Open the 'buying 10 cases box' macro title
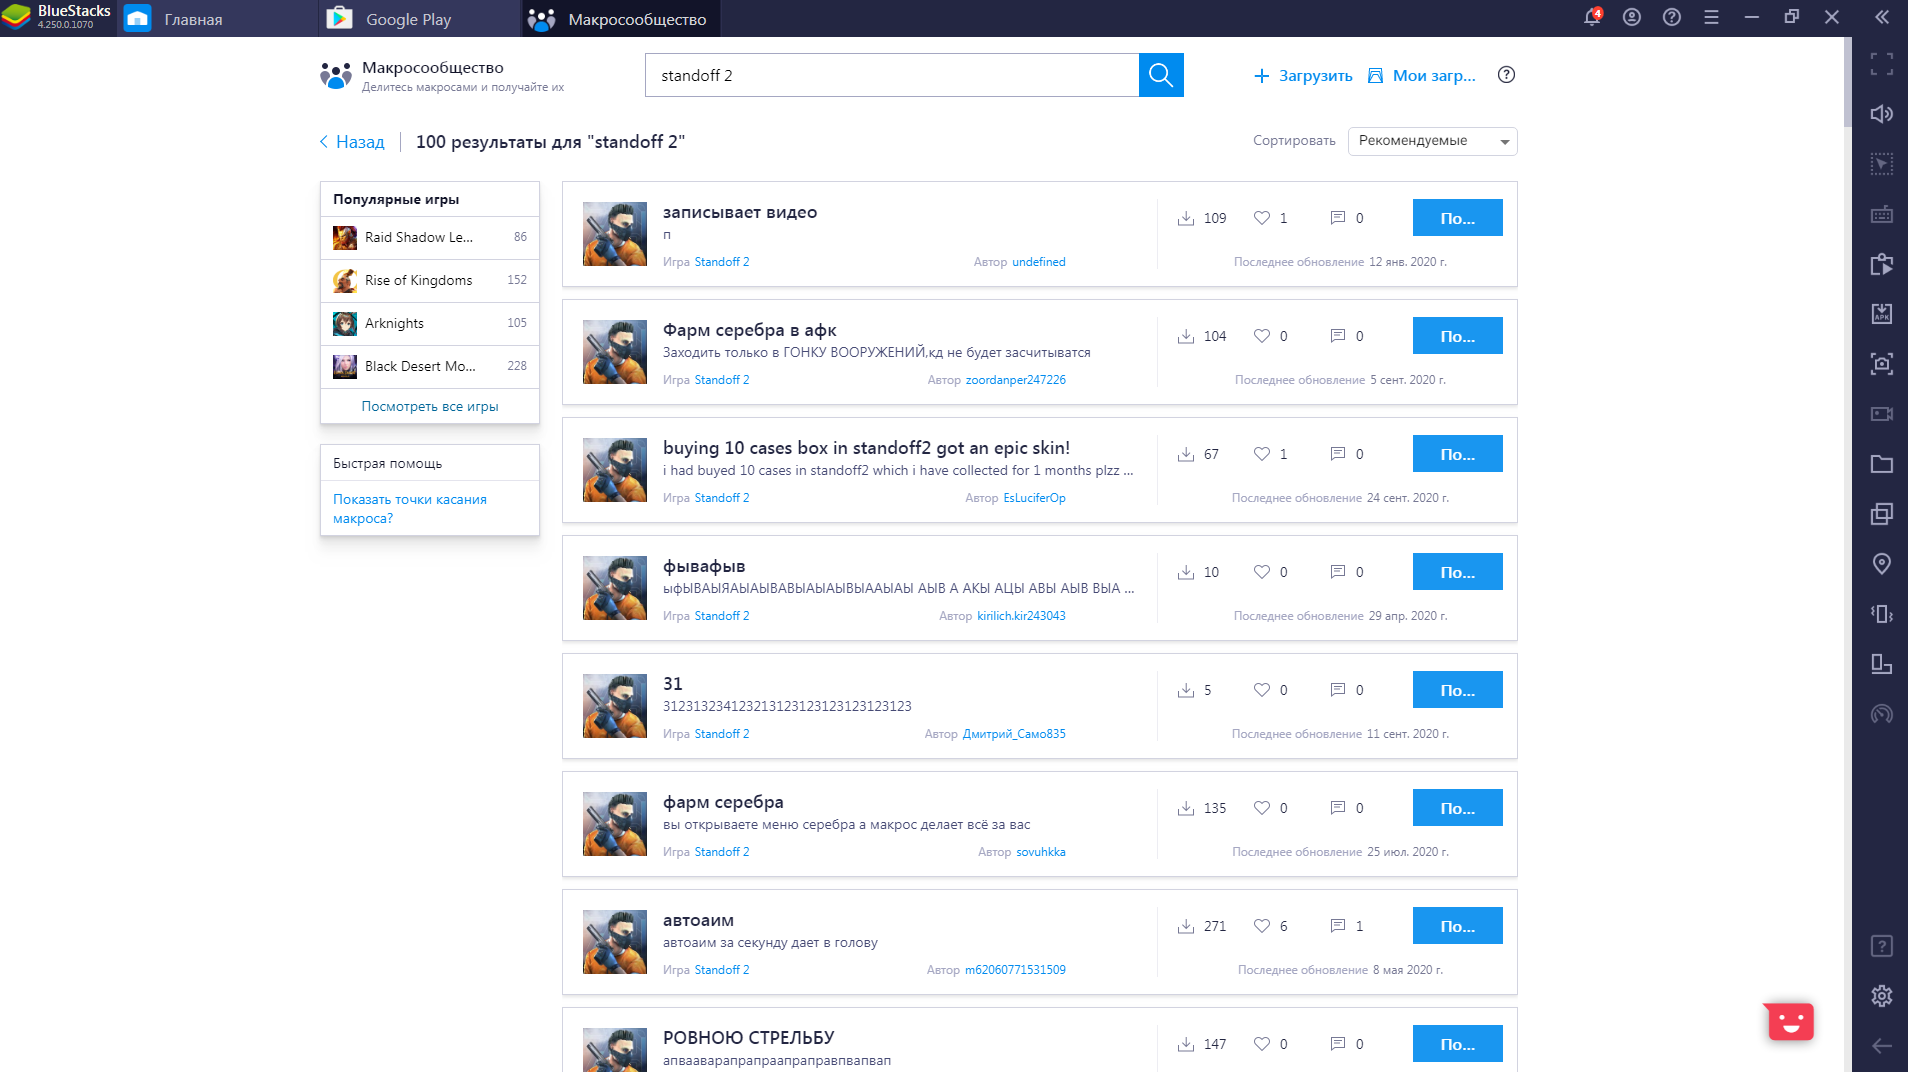 pyautogui.click(x=866, y=448)
